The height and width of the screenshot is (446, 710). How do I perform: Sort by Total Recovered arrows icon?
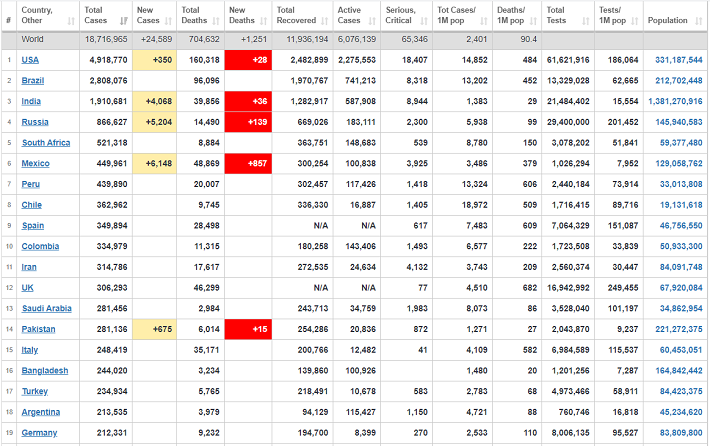click(325, 21)
